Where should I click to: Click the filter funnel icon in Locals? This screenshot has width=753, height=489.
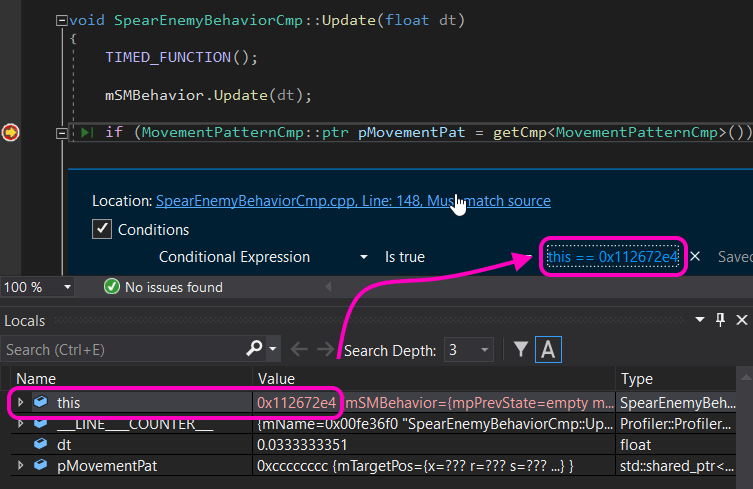pyautogui.click(x=521, y=349)
